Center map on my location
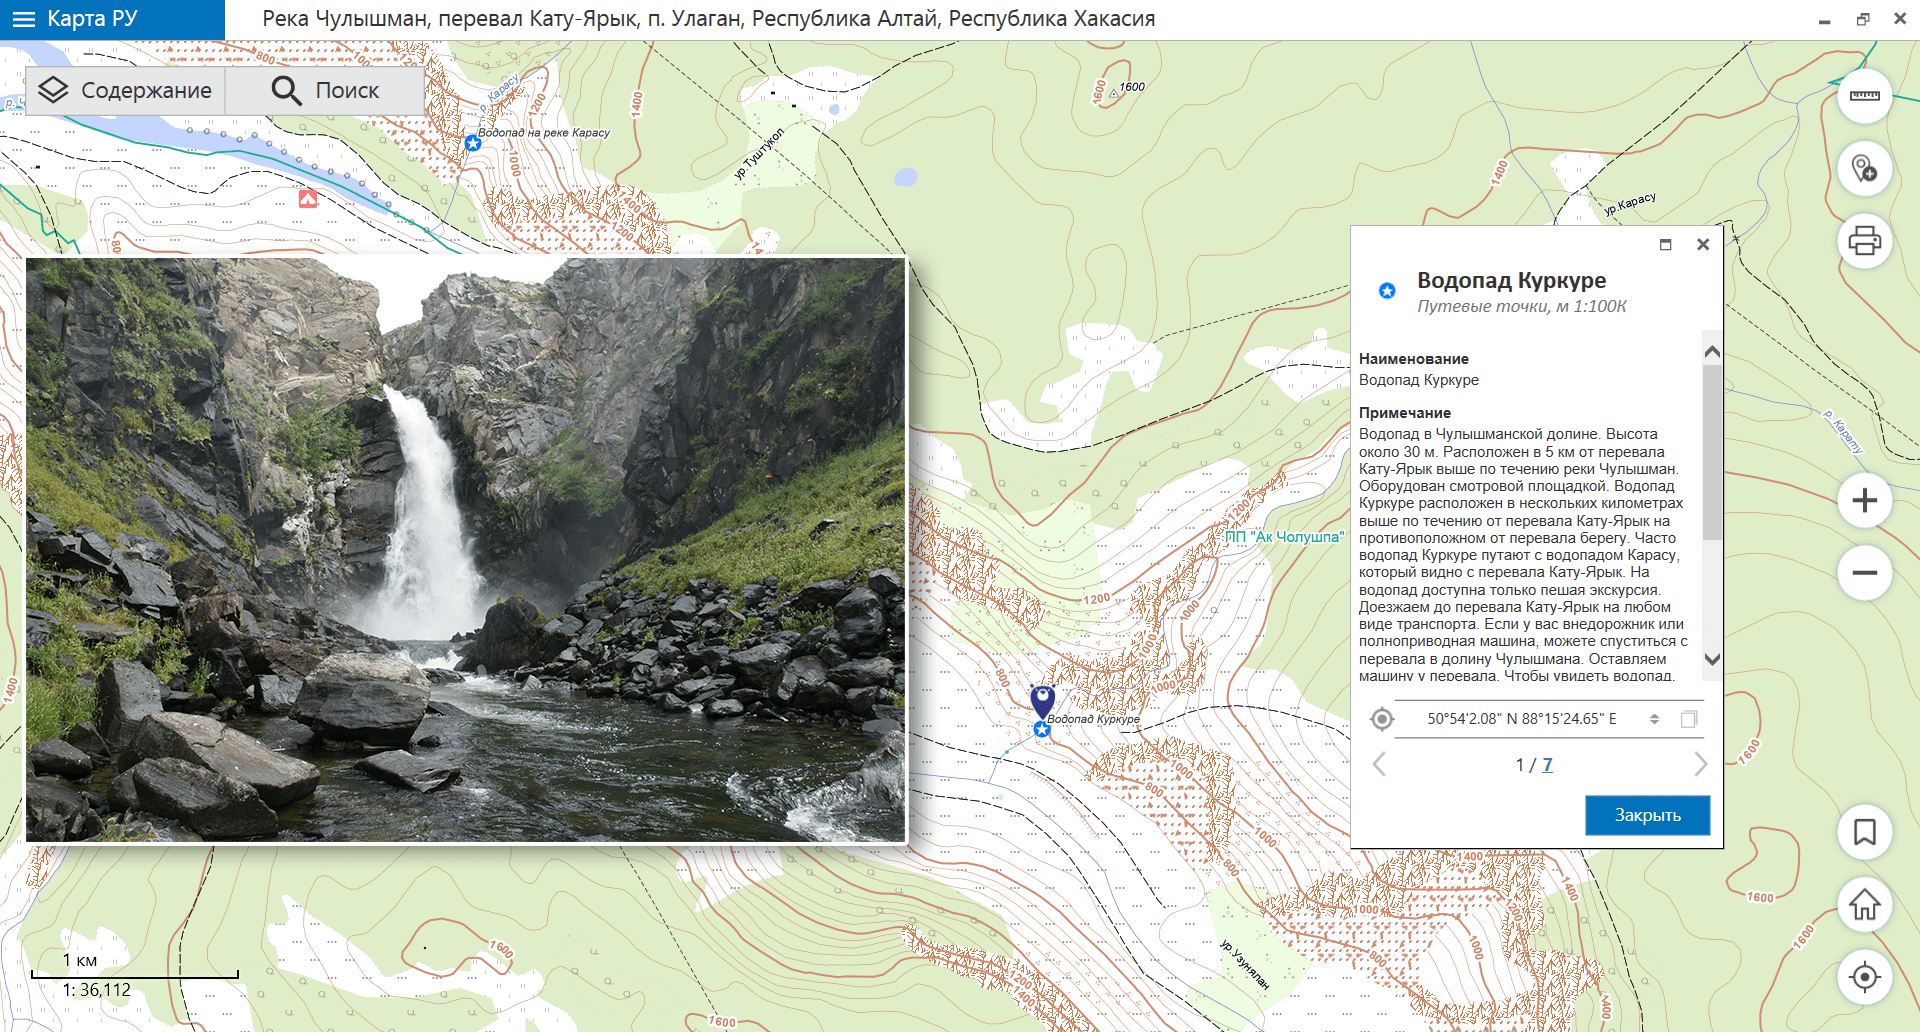 (x=1864, y=977)
